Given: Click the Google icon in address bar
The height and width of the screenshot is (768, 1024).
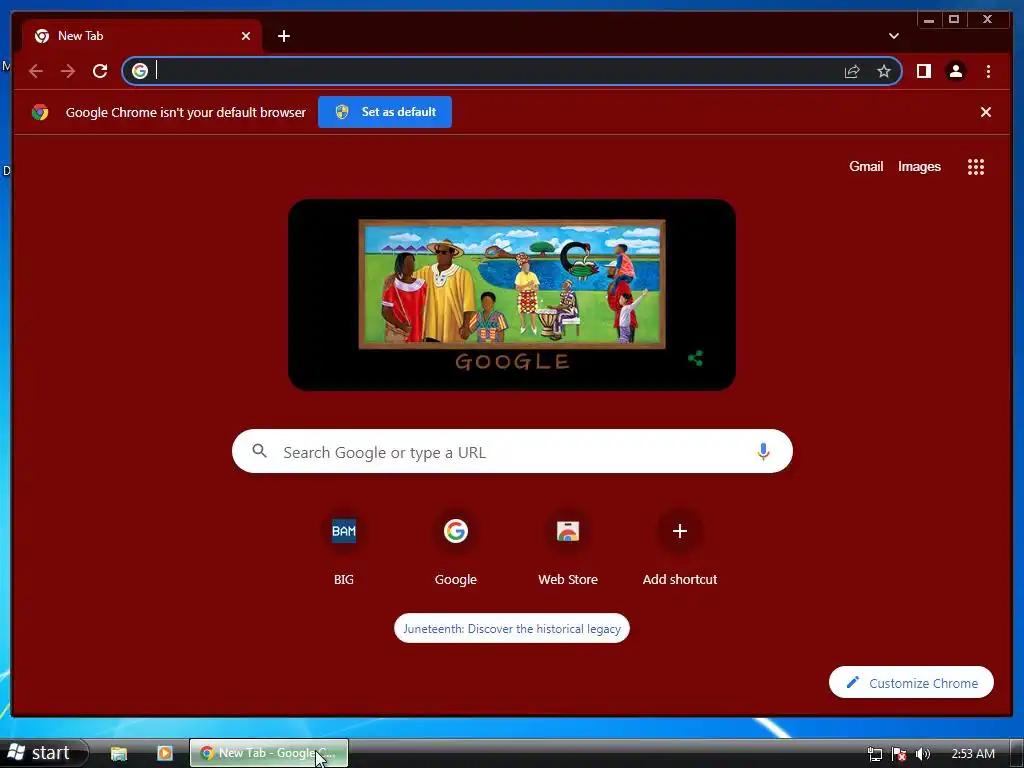Looking at the screenshot, I should tap(140, 71).
